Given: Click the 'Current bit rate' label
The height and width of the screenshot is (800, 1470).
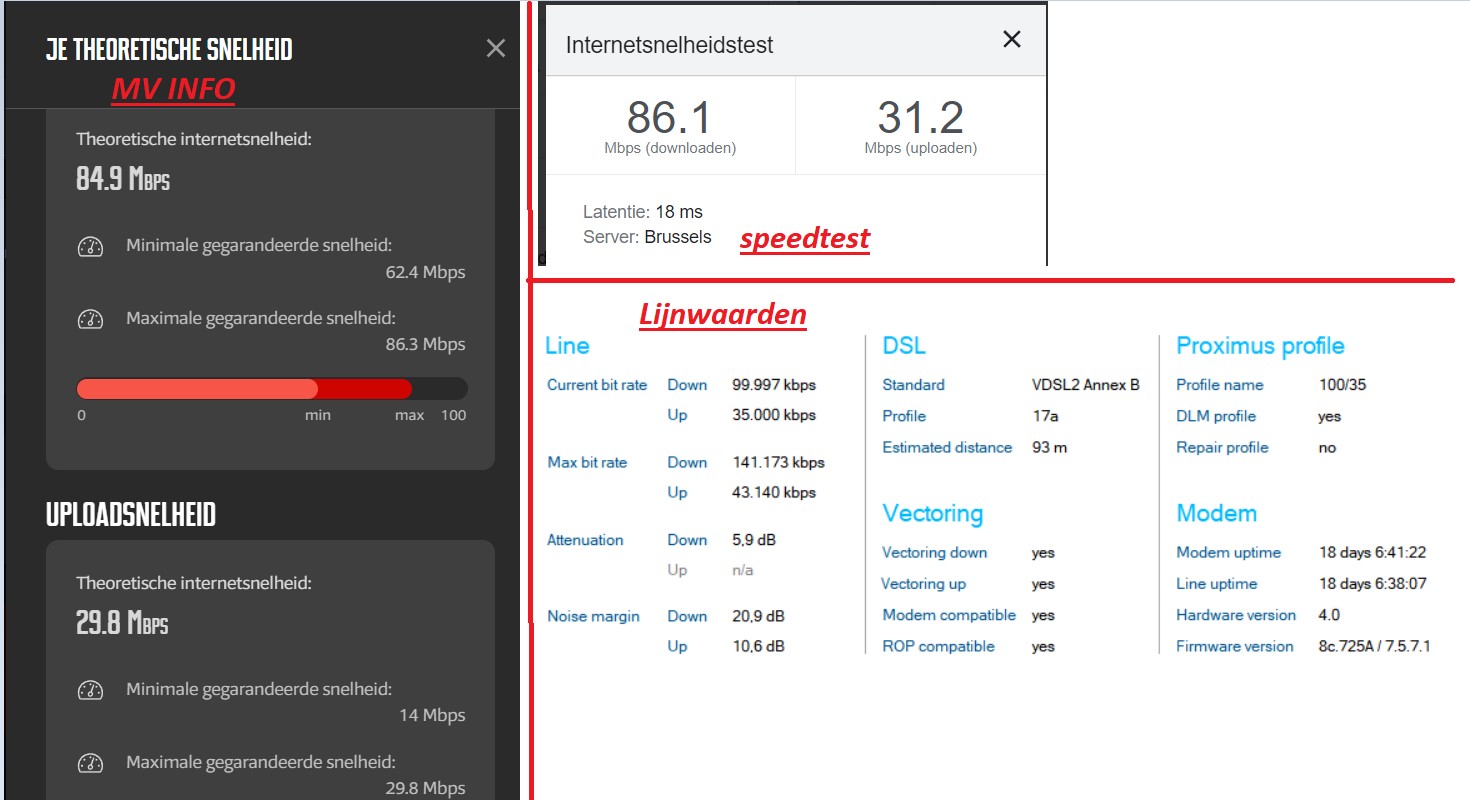Looking at the screenshot, I should 597,385.
